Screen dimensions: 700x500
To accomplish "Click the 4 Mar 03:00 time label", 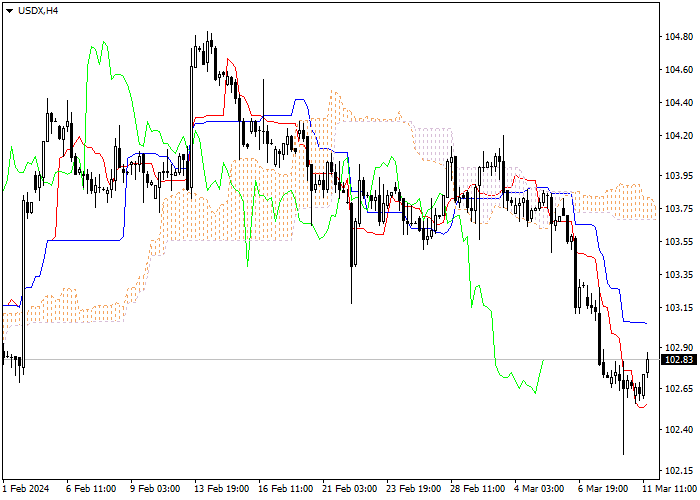I will coord(539,489).
